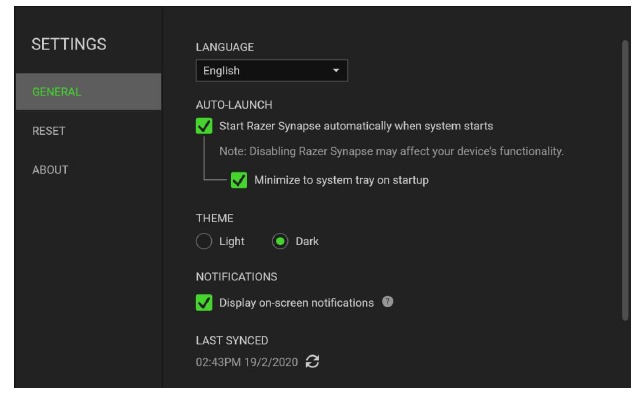Click the SETTINGS title text
The image size is (642, 393).
click(69, 44)
